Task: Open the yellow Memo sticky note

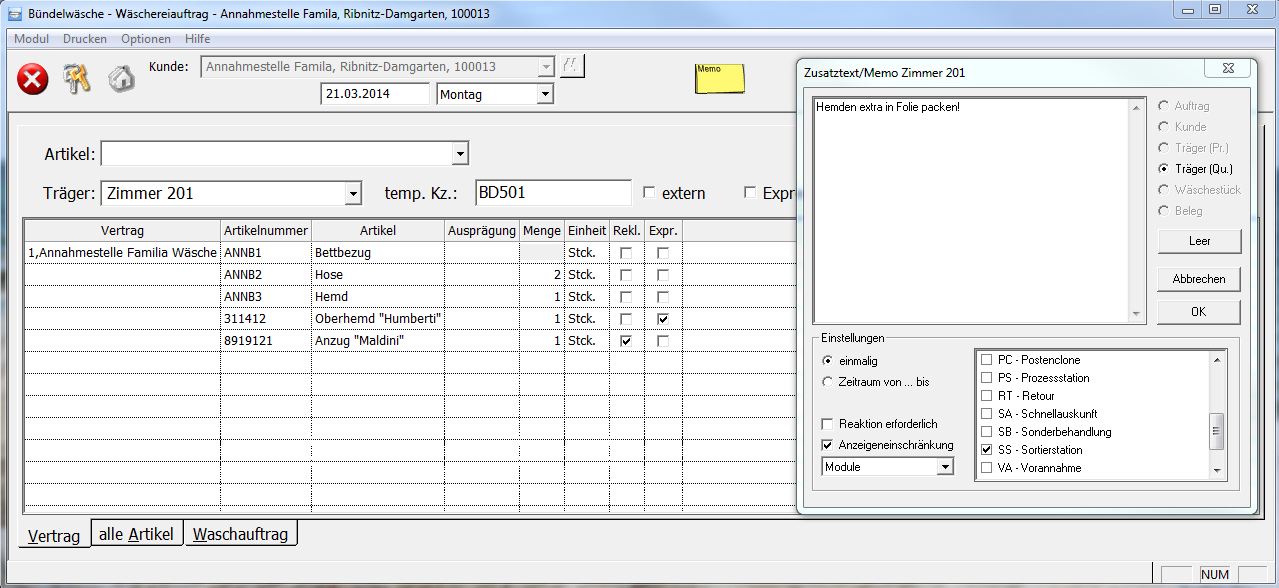Action: (x=720, y=78)
